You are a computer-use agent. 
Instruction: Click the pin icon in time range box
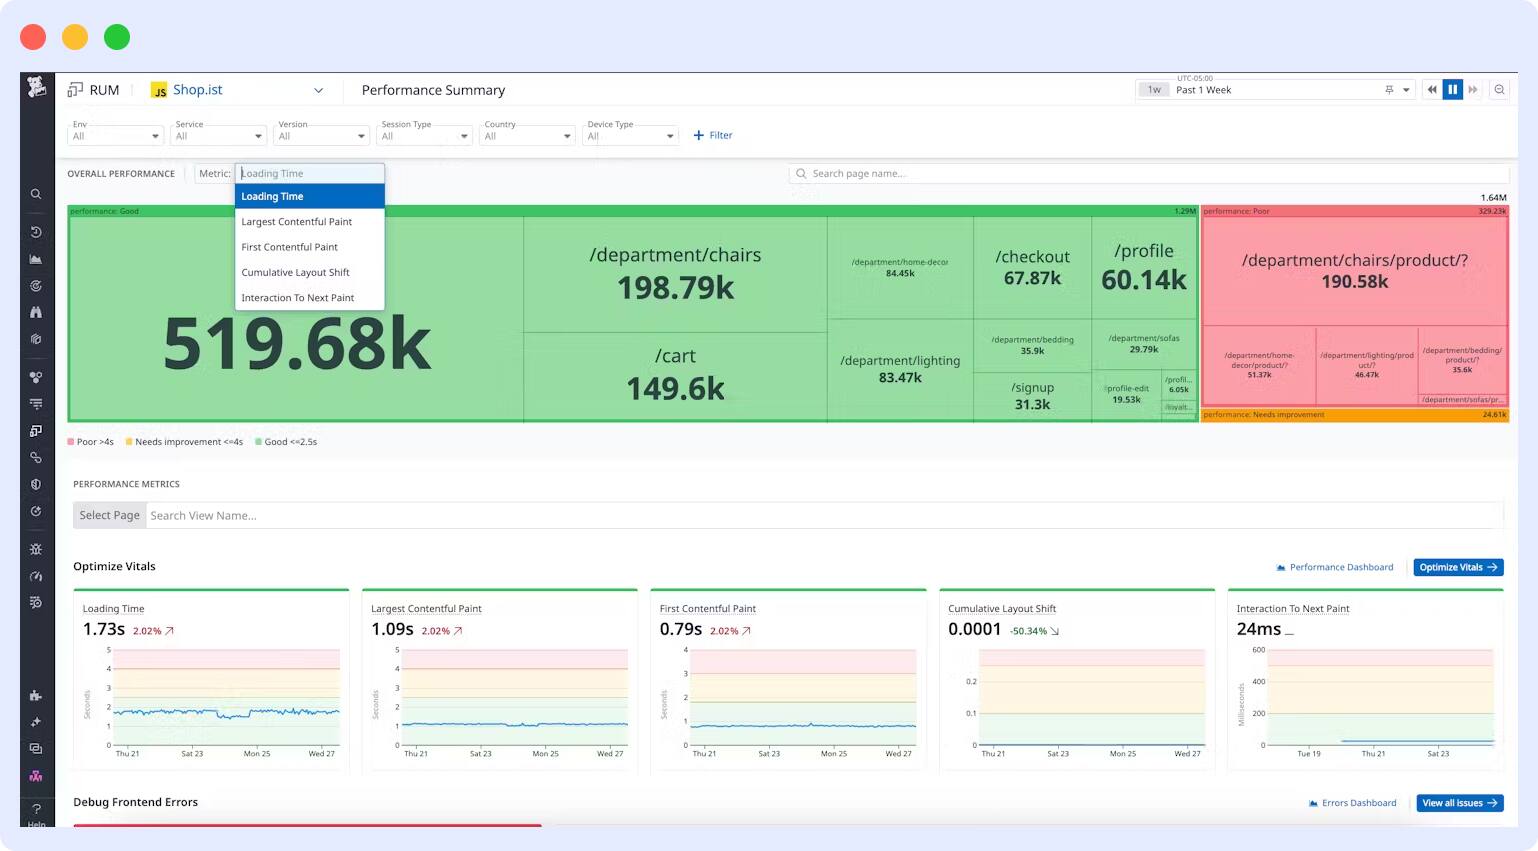[1389, 90]
